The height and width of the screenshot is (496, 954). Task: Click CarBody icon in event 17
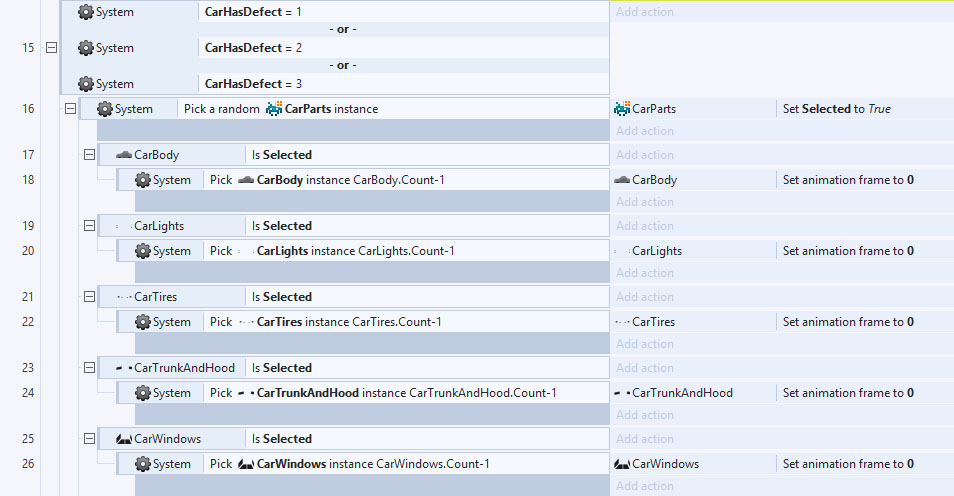point(124,155)
